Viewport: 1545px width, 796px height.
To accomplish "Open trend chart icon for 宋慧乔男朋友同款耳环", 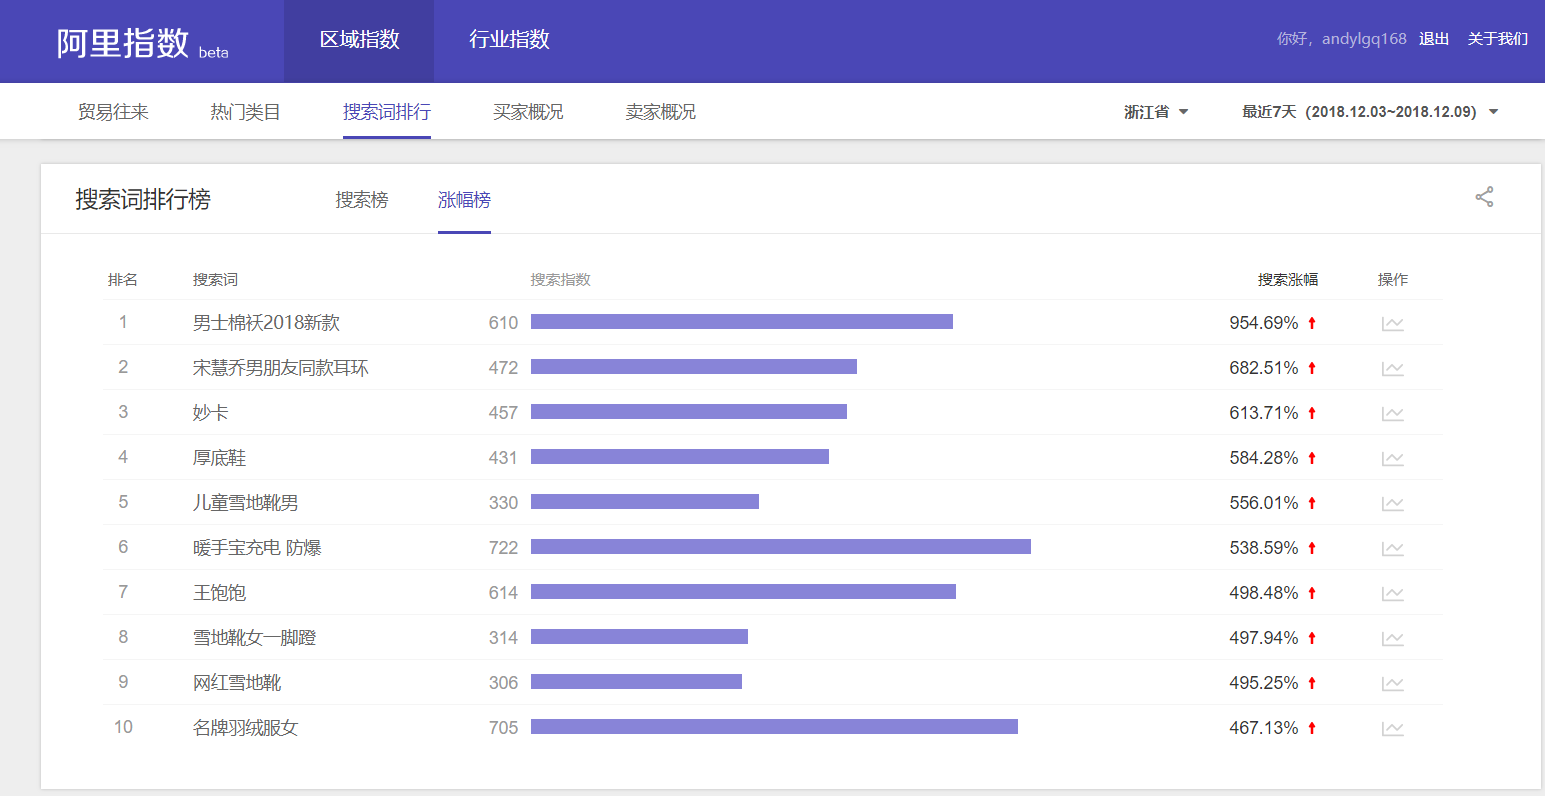I will click(1392, 368).
